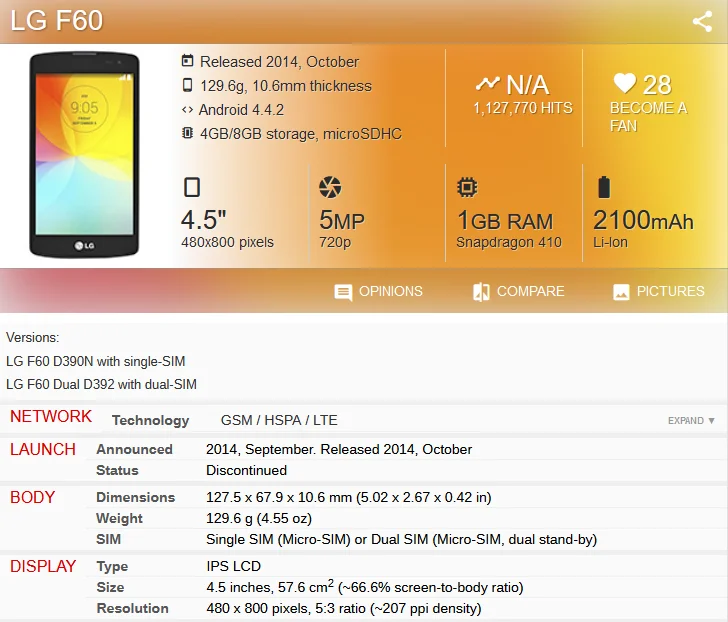
Task: Click the Resolution spec label
Action: (x=132, y=608)
